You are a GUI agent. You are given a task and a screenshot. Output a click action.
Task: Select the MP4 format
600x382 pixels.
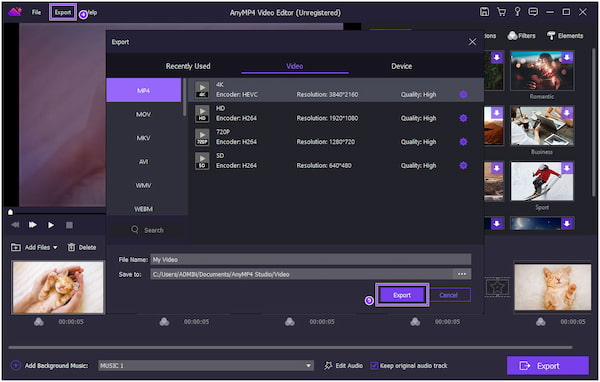pos(144,90)
